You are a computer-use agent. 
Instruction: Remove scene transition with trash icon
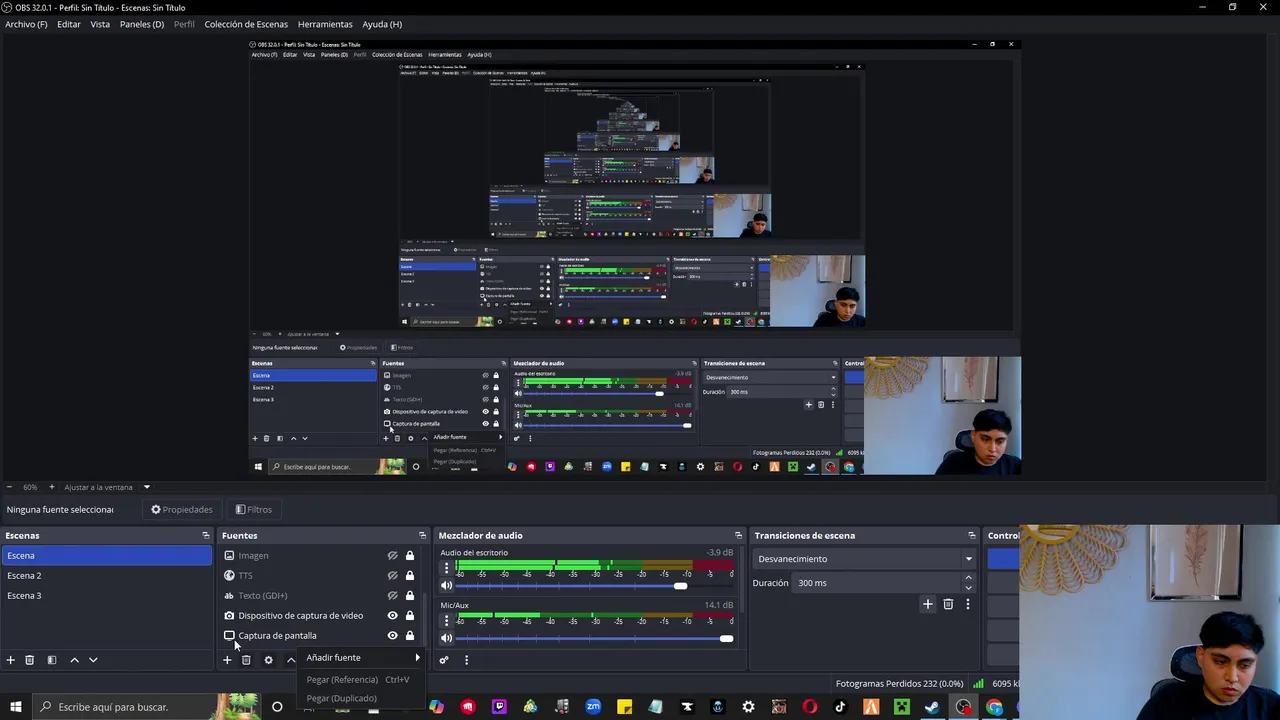coord(948,604)
